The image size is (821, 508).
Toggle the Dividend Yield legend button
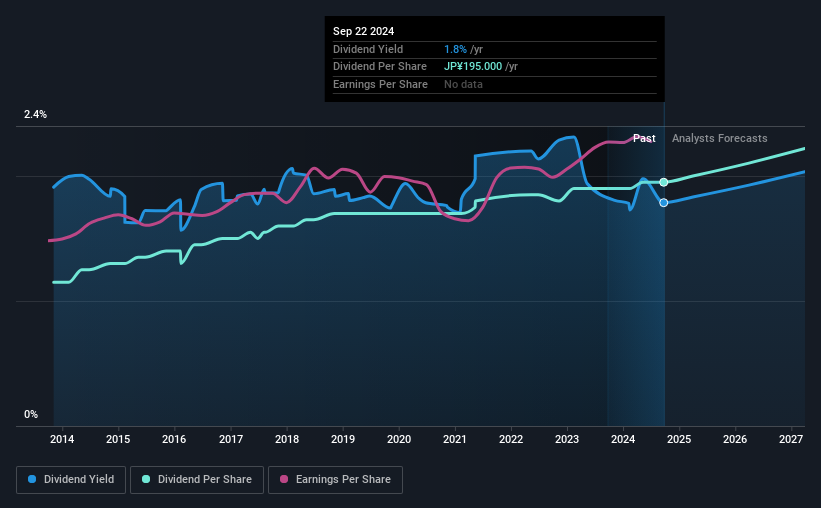point(71,480)
